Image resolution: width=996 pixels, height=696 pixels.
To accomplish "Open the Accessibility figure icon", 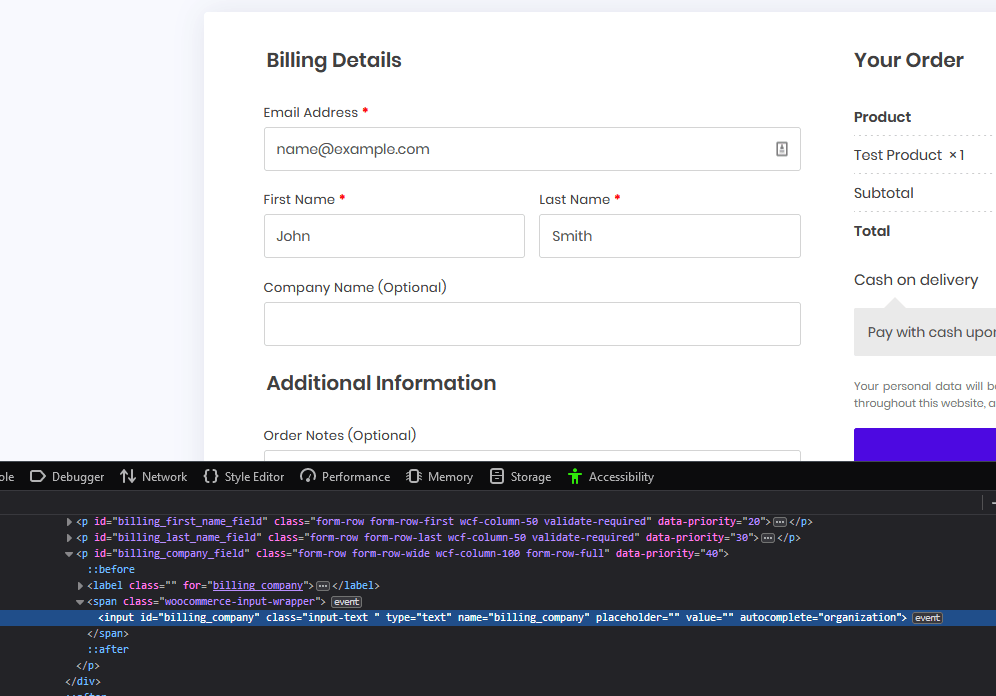I will tap(575, 476).
